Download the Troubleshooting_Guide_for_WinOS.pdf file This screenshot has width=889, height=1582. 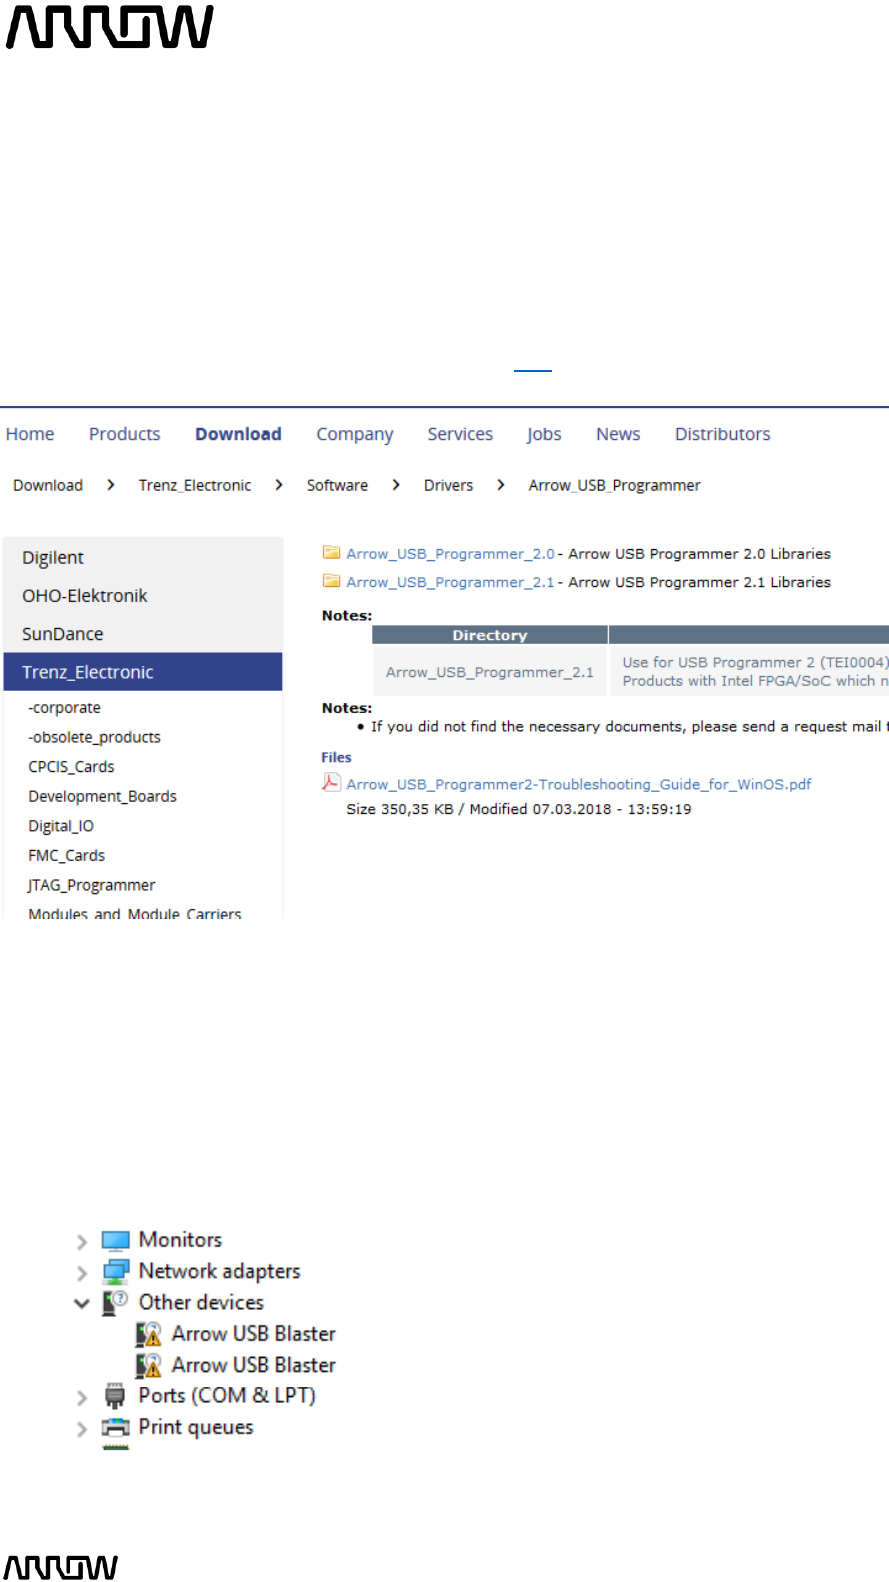coord(579,784)
